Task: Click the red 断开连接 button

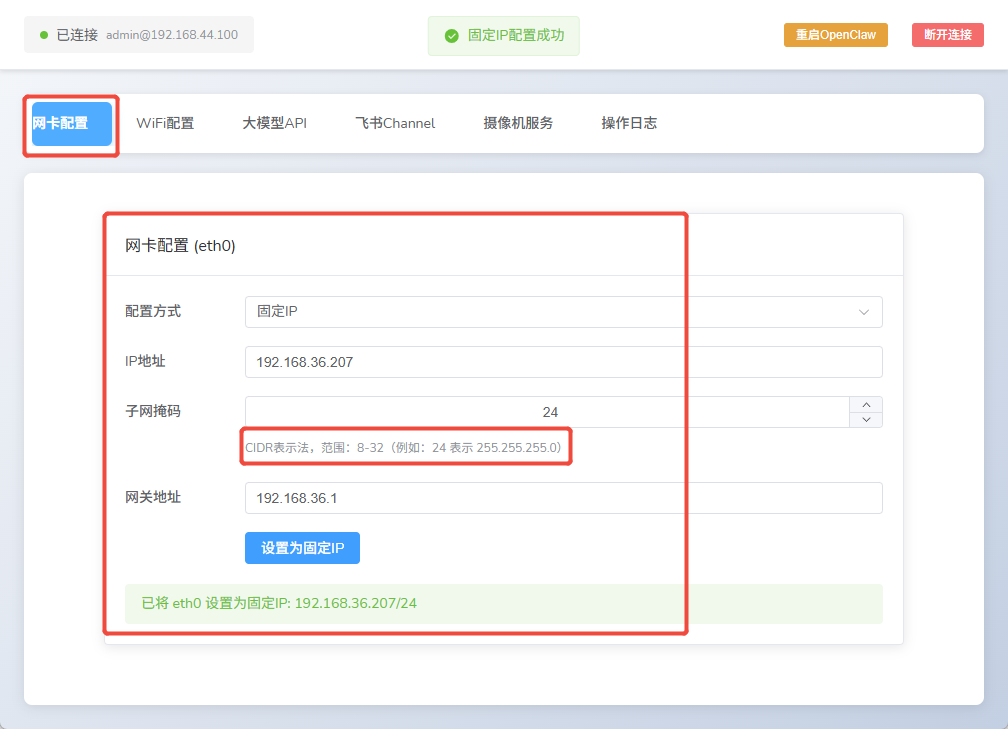Action: 947,35
